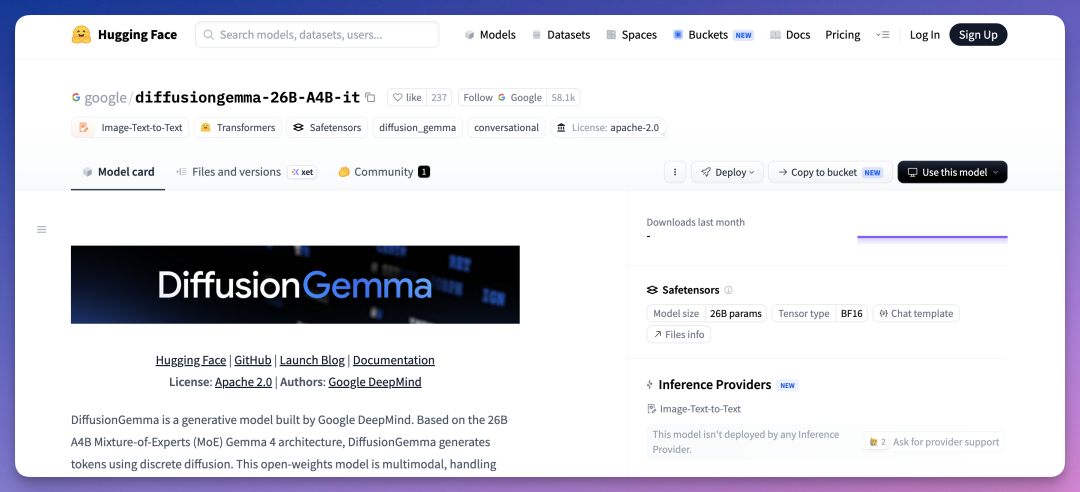The width and height of the screenshot is (1080, 492).
Task: View the 237 likes count
Action: [439, 98]
